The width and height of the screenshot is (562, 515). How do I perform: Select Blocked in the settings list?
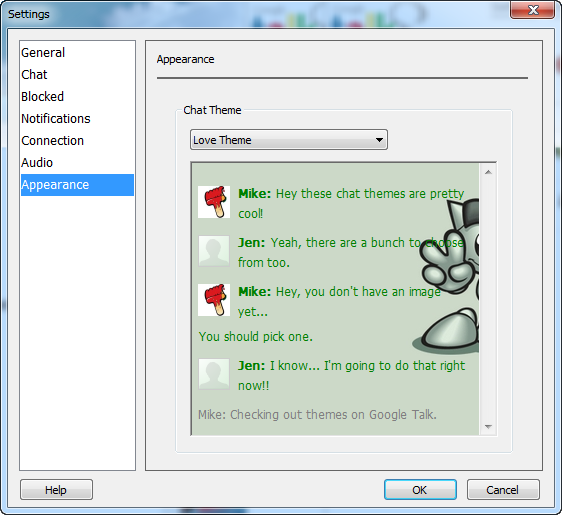coord(77,97)
